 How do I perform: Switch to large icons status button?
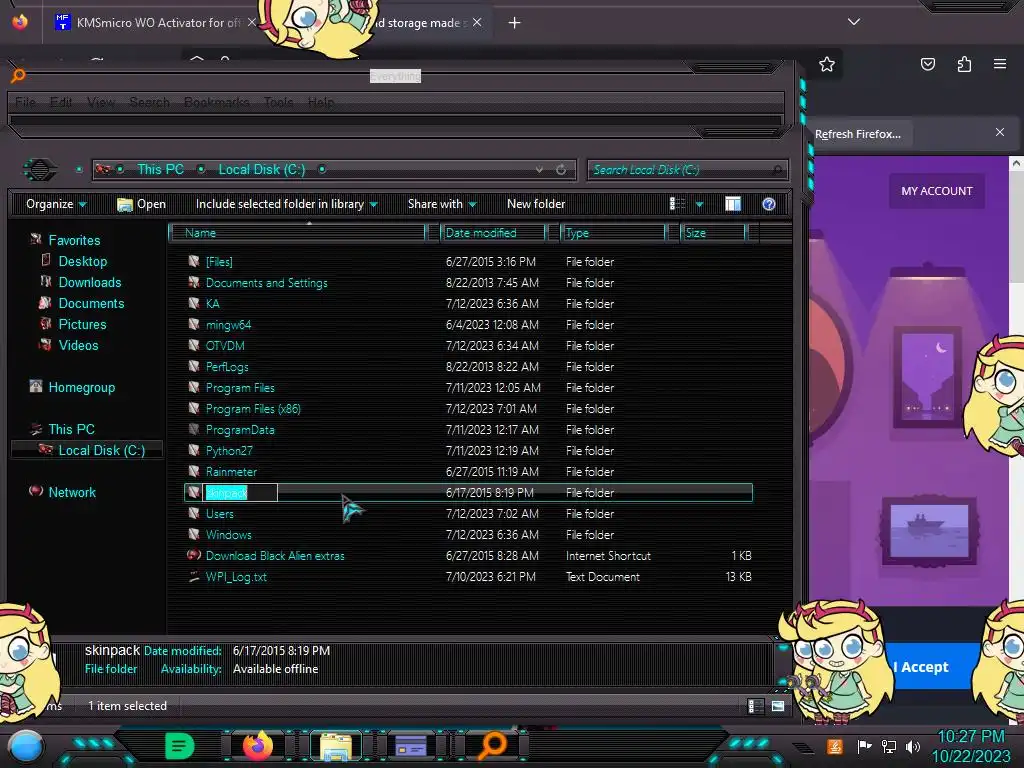(778, 706)
